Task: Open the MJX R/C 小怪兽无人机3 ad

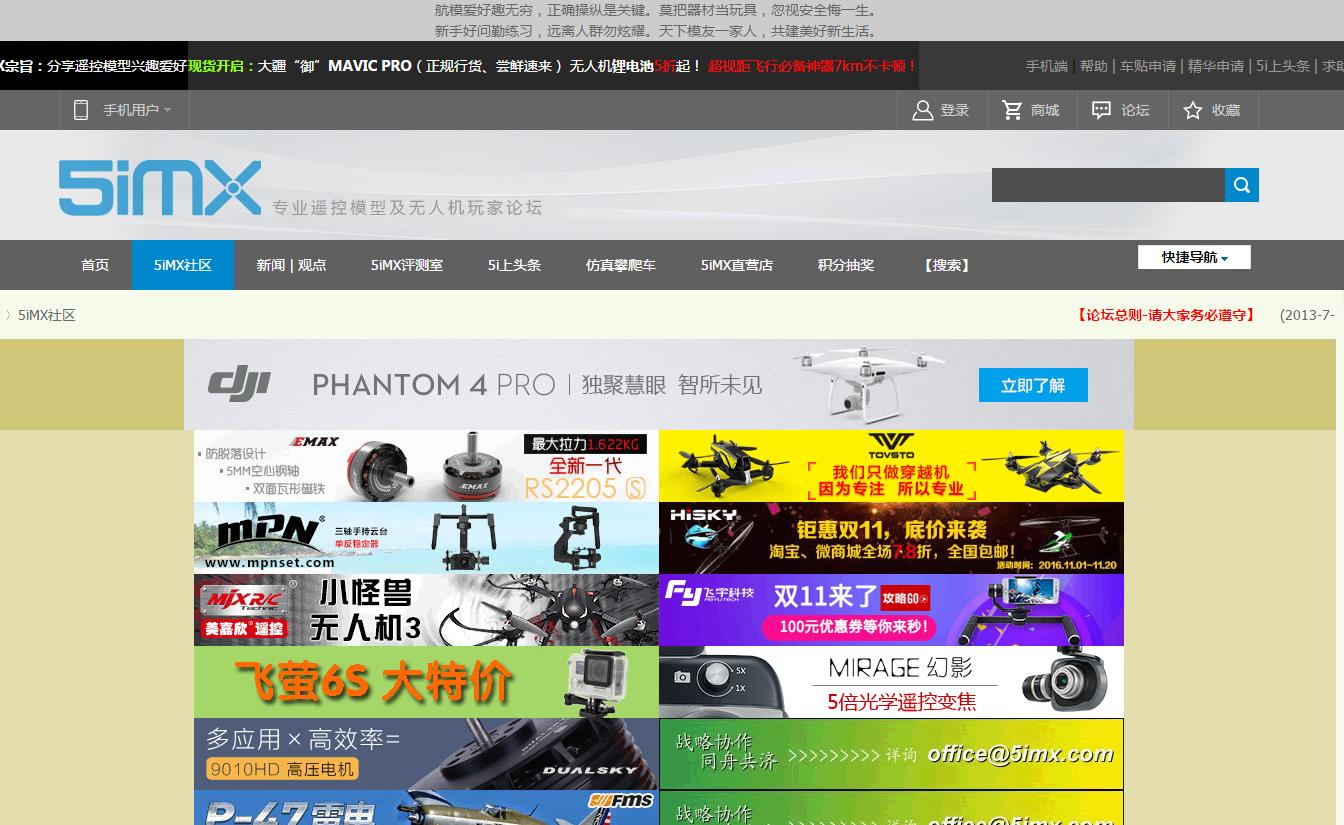Action: pyautogui.click(x=426, y=610)
